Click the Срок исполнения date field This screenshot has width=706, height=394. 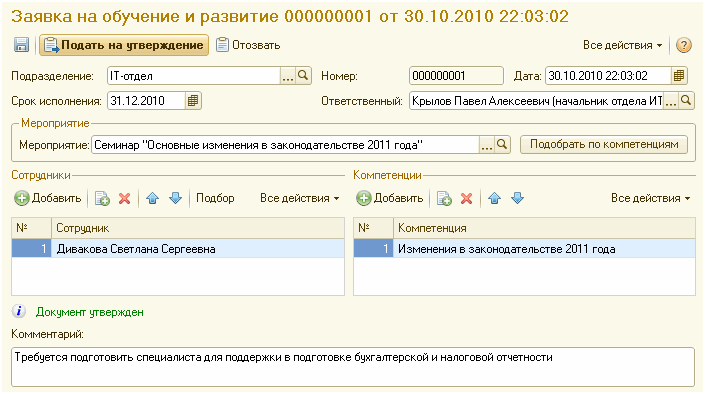pos(146,100)
